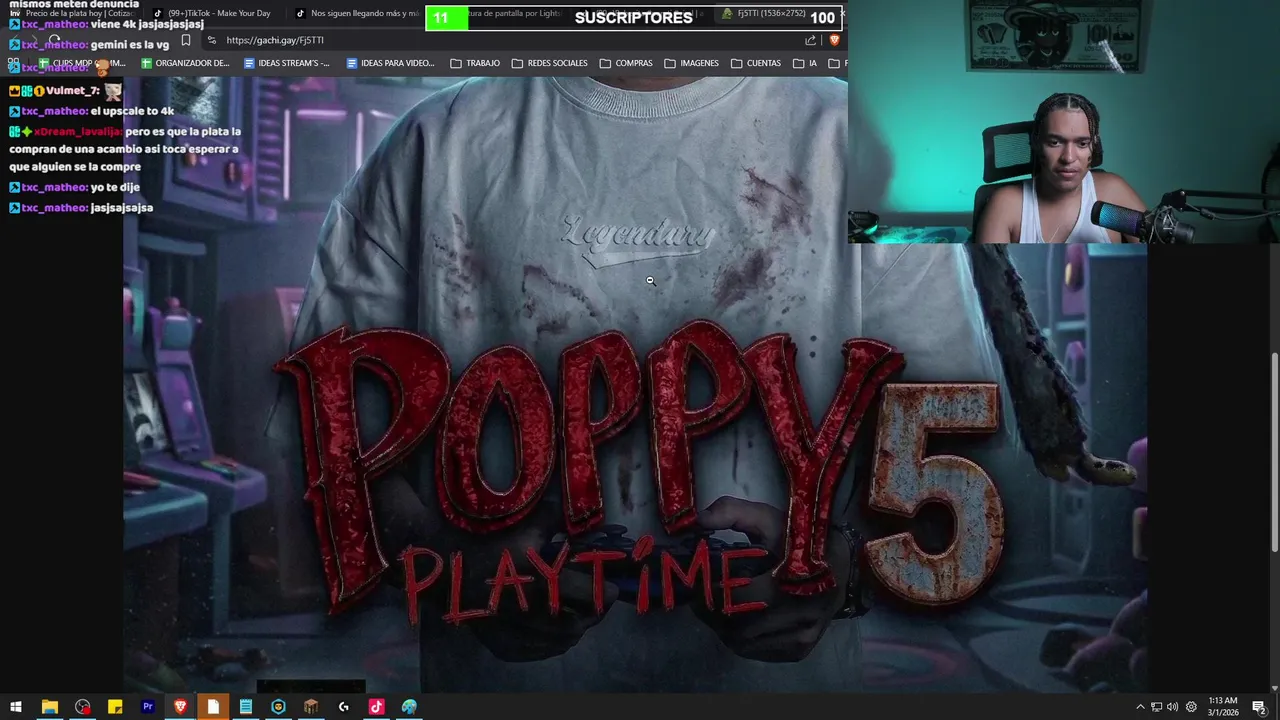The width and height of the screenshot is (1280, 720).
Task: Open the settings gear tray icon
Action: 1191,707
